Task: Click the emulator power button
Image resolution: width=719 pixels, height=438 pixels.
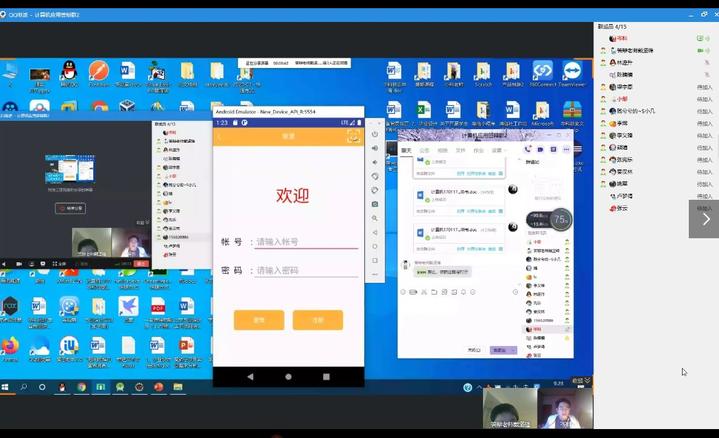Action: [375, 134]
